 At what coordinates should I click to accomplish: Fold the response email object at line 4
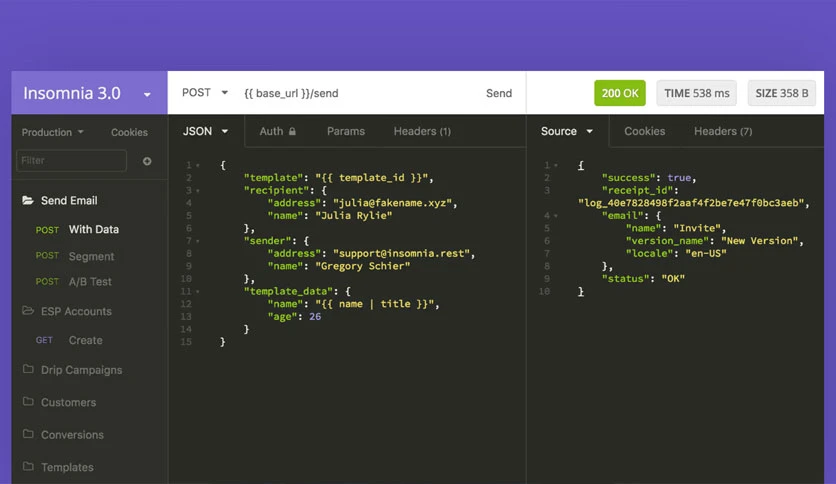(x=556, y=216)
